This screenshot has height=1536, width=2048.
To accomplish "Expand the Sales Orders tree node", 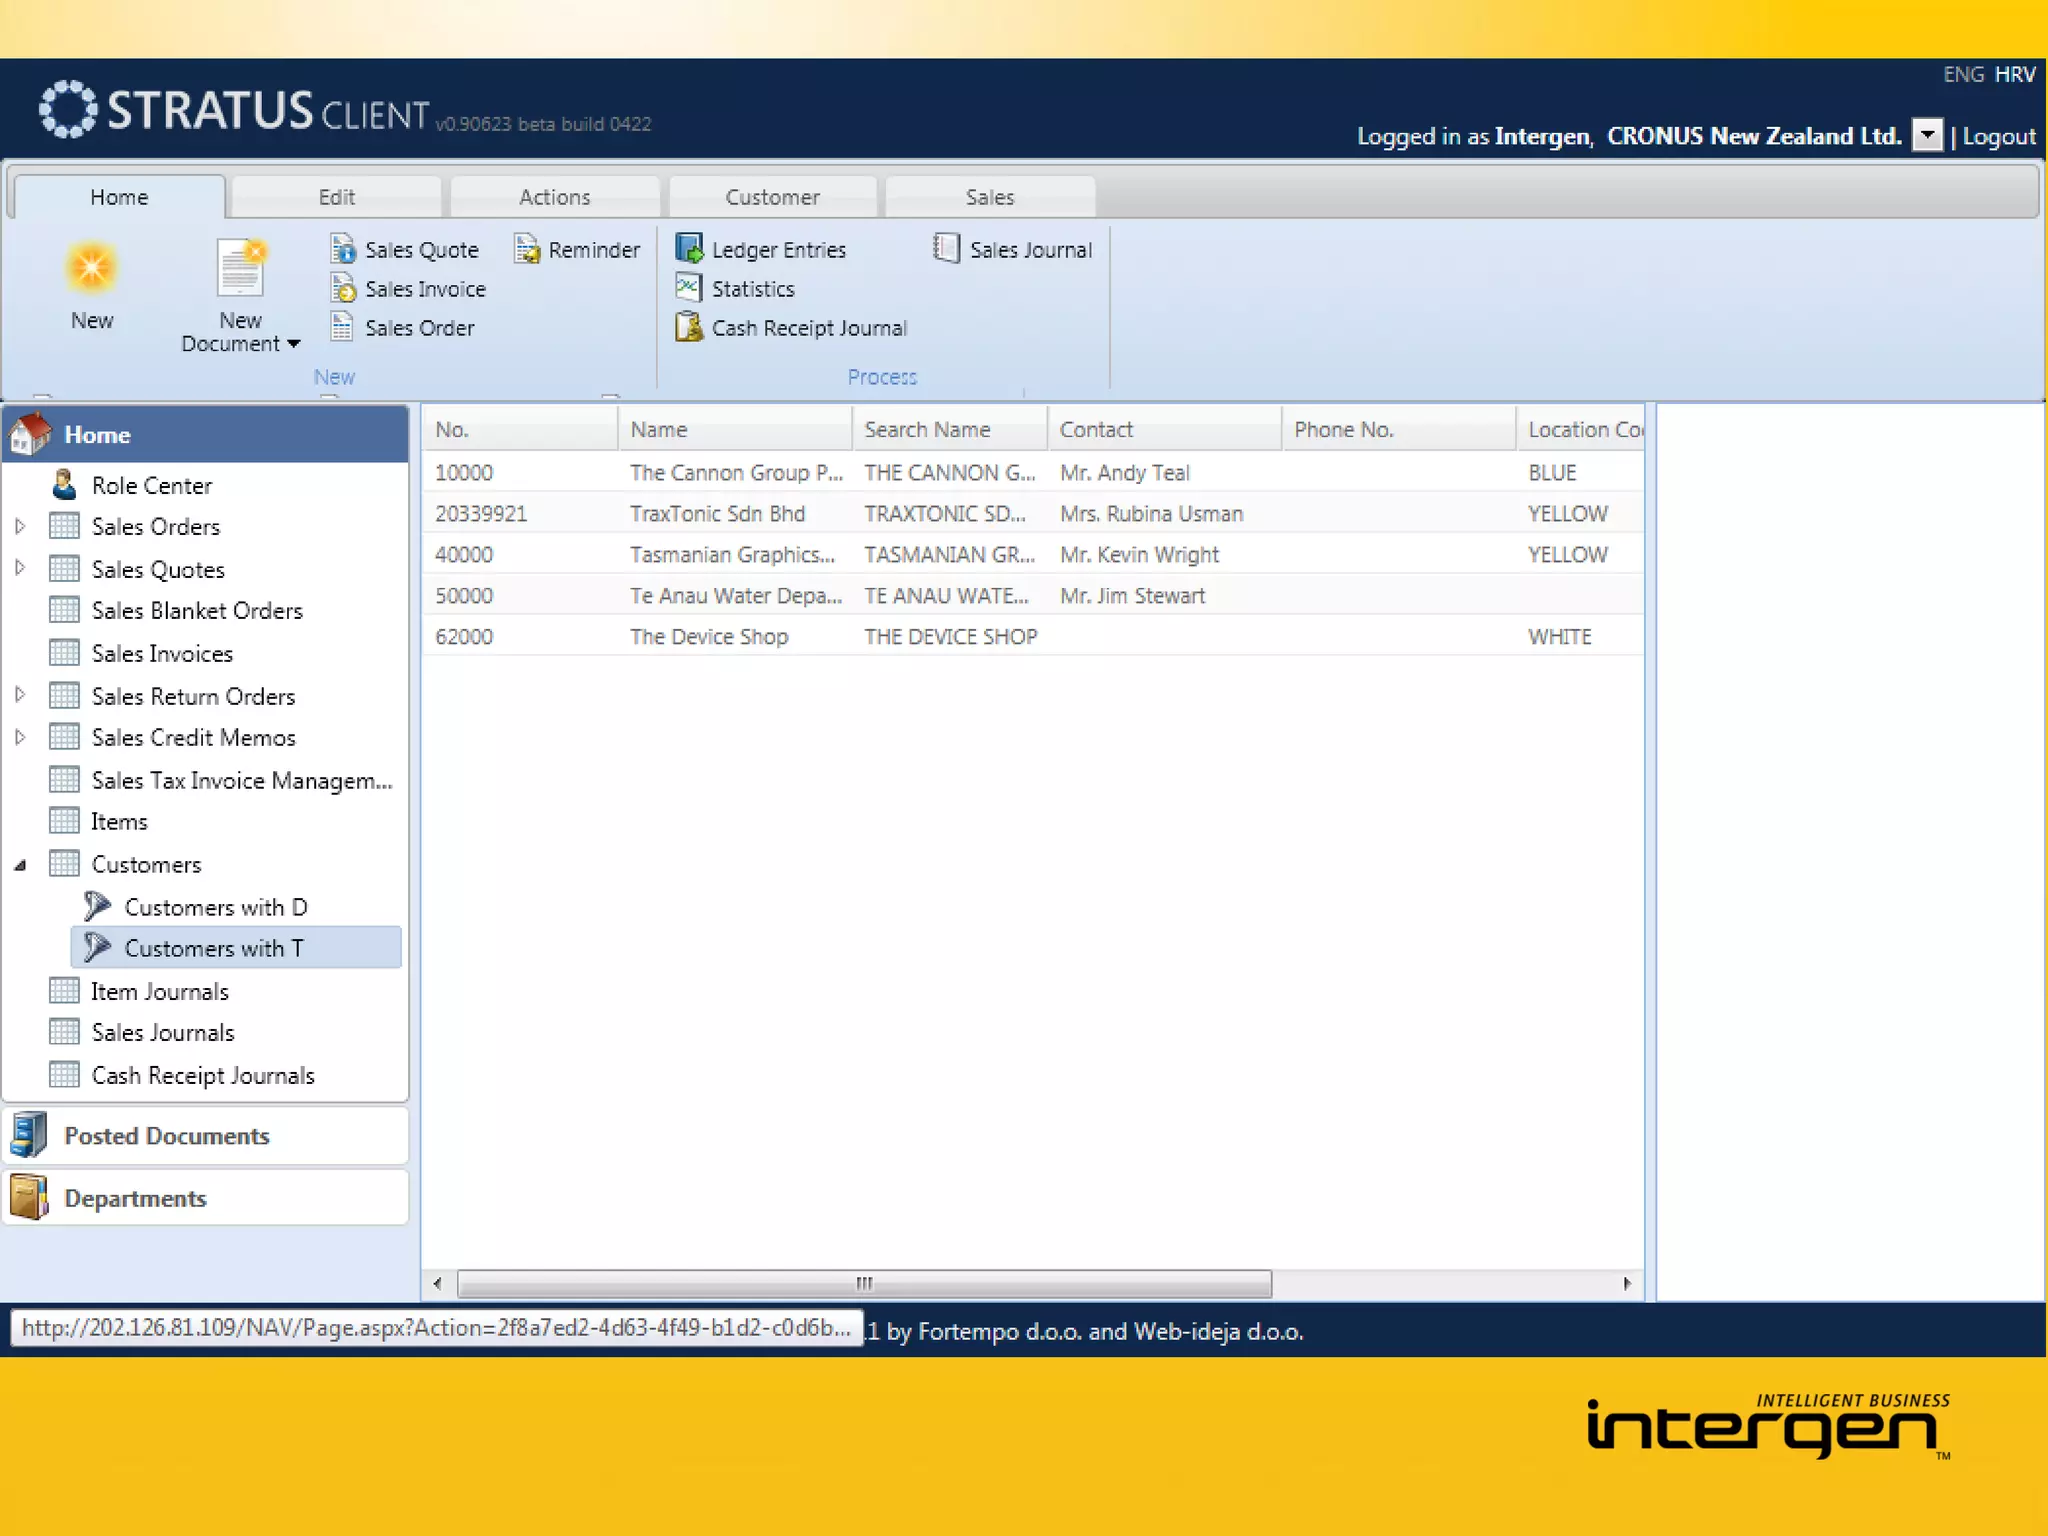I will 20,526.
